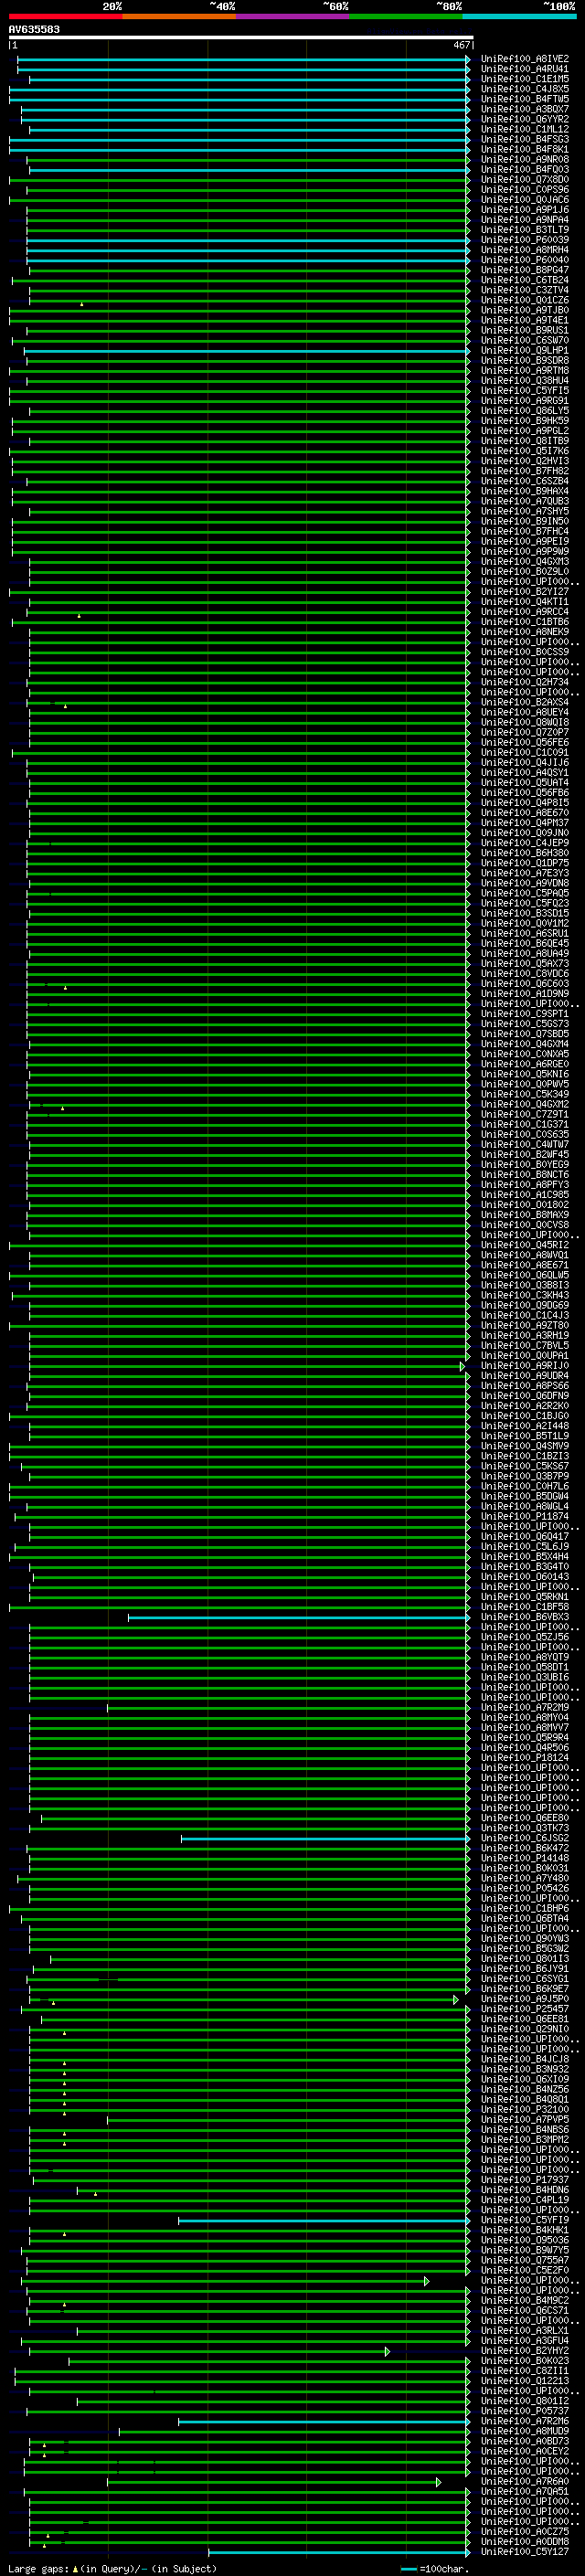Select the UniRef100_C1ML12 label
585x2576 pixels.
(x=525, y=129)
